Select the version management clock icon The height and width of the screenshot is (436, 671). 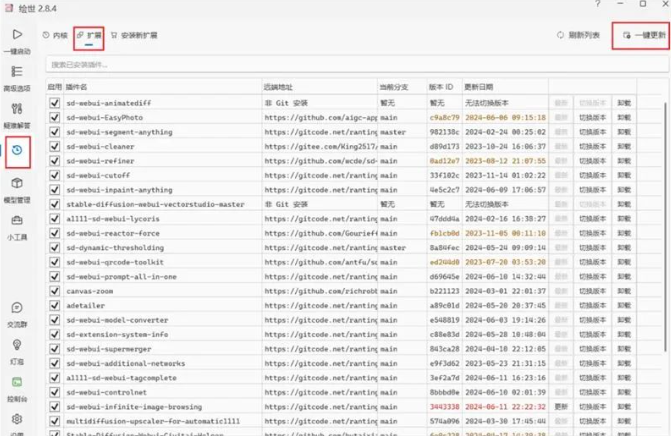coord(18,150)
